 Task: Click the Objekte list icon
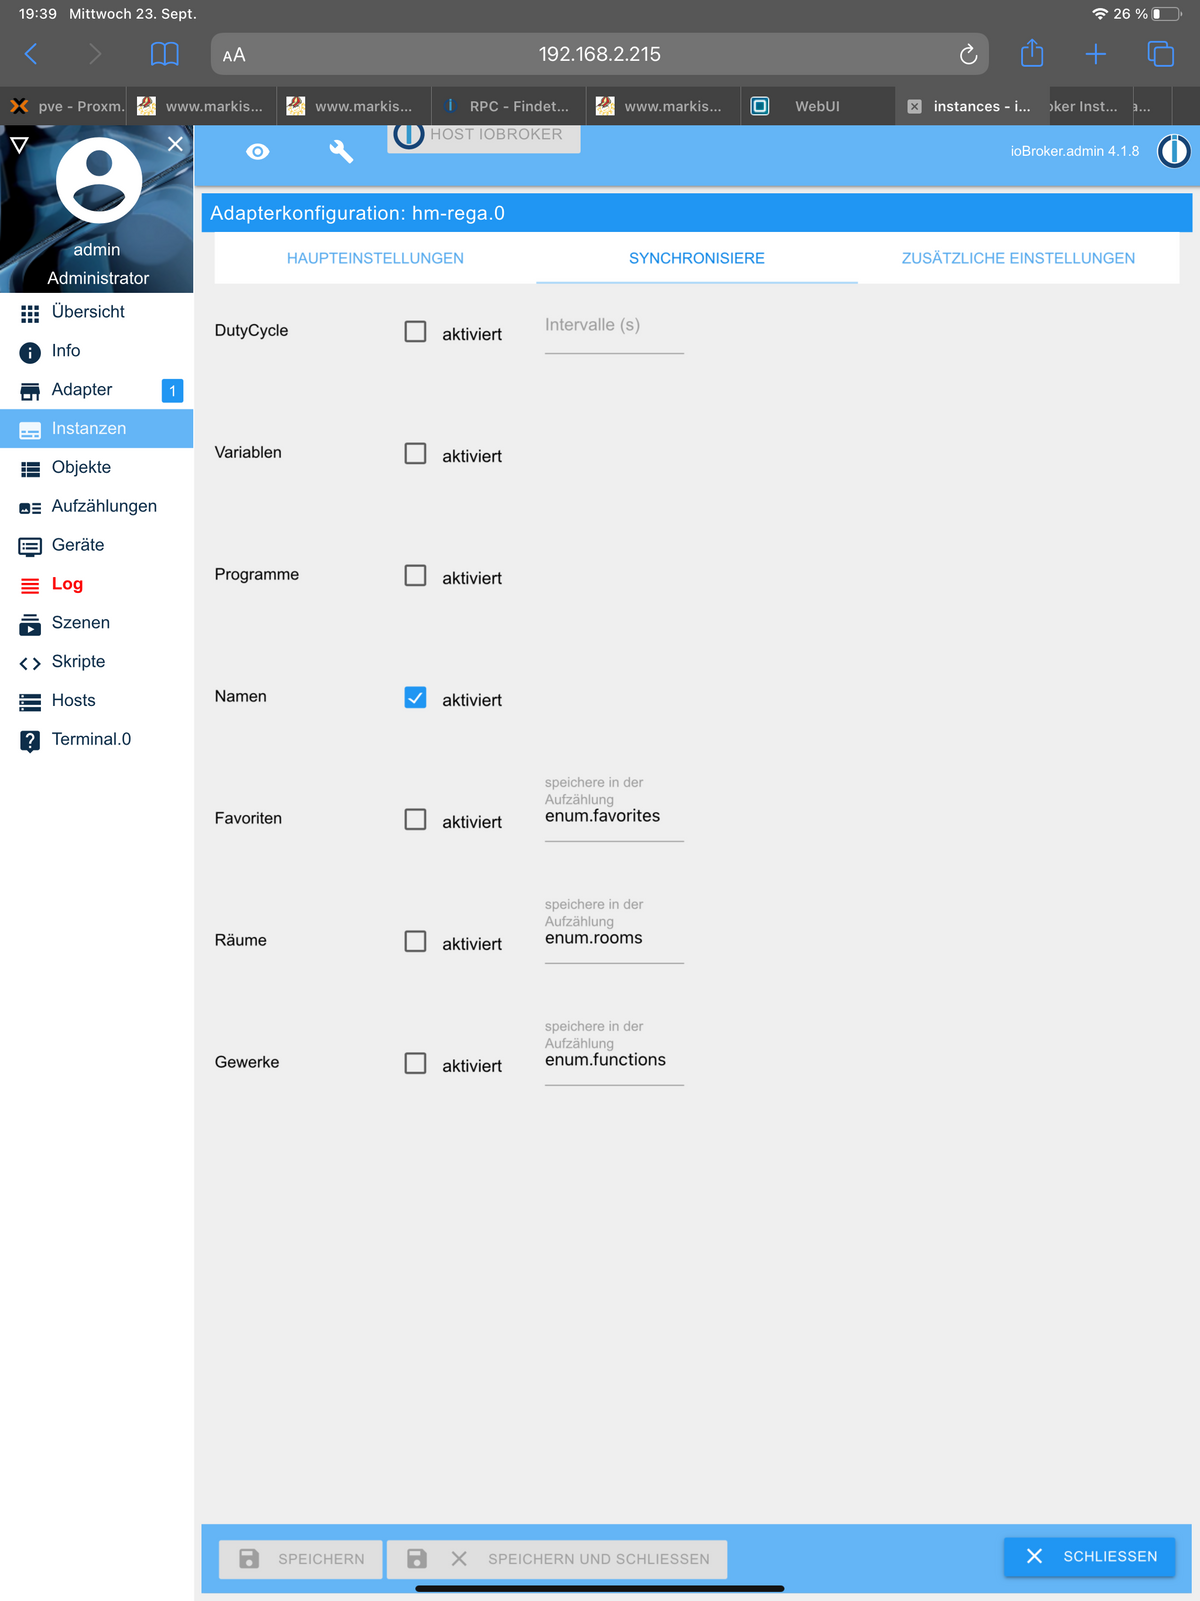click(30, 469)
